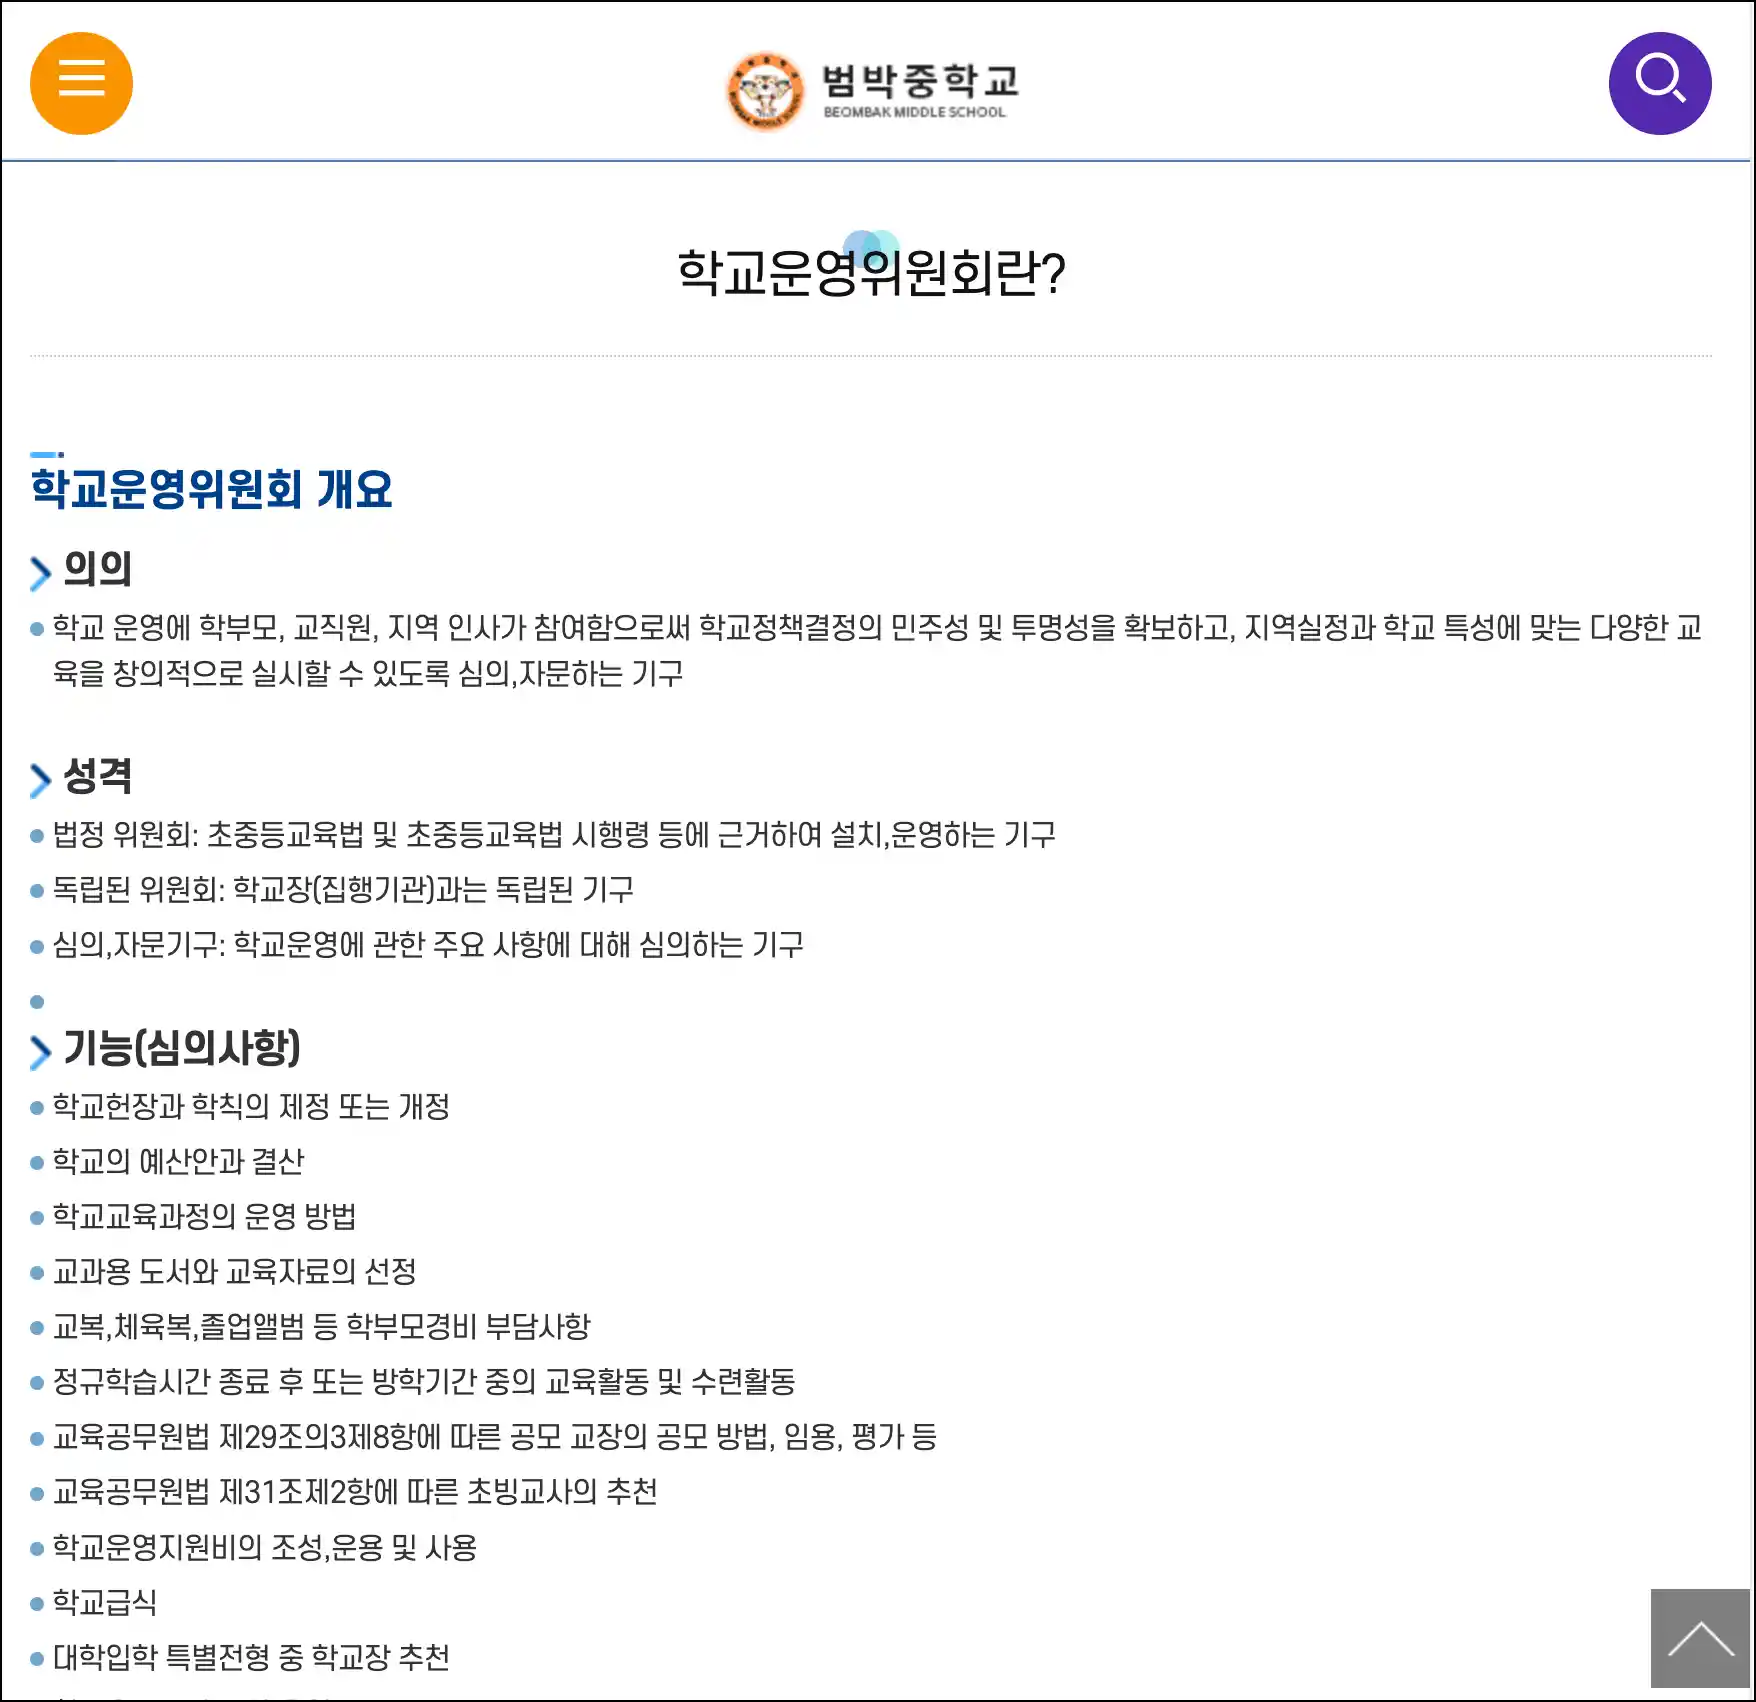Click the scroll-to-top arrow button
This screenshot has height=1702, width=1756.
[x=1700, y=1638]
